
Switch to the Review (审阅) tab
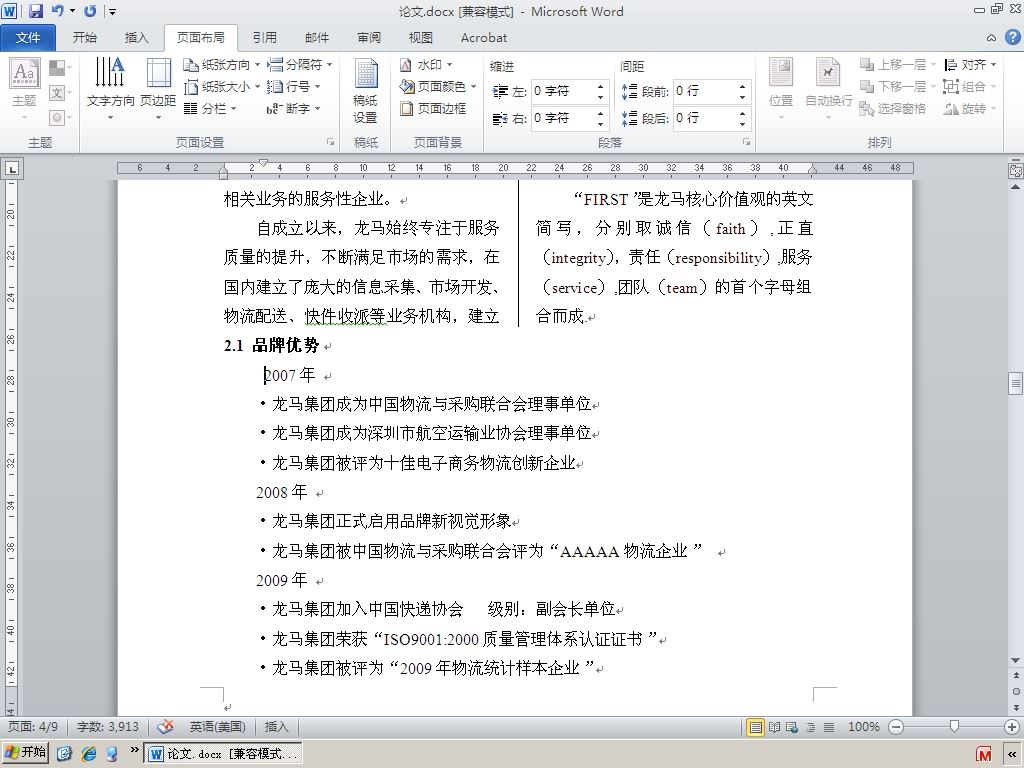click(x=369, y=38)
